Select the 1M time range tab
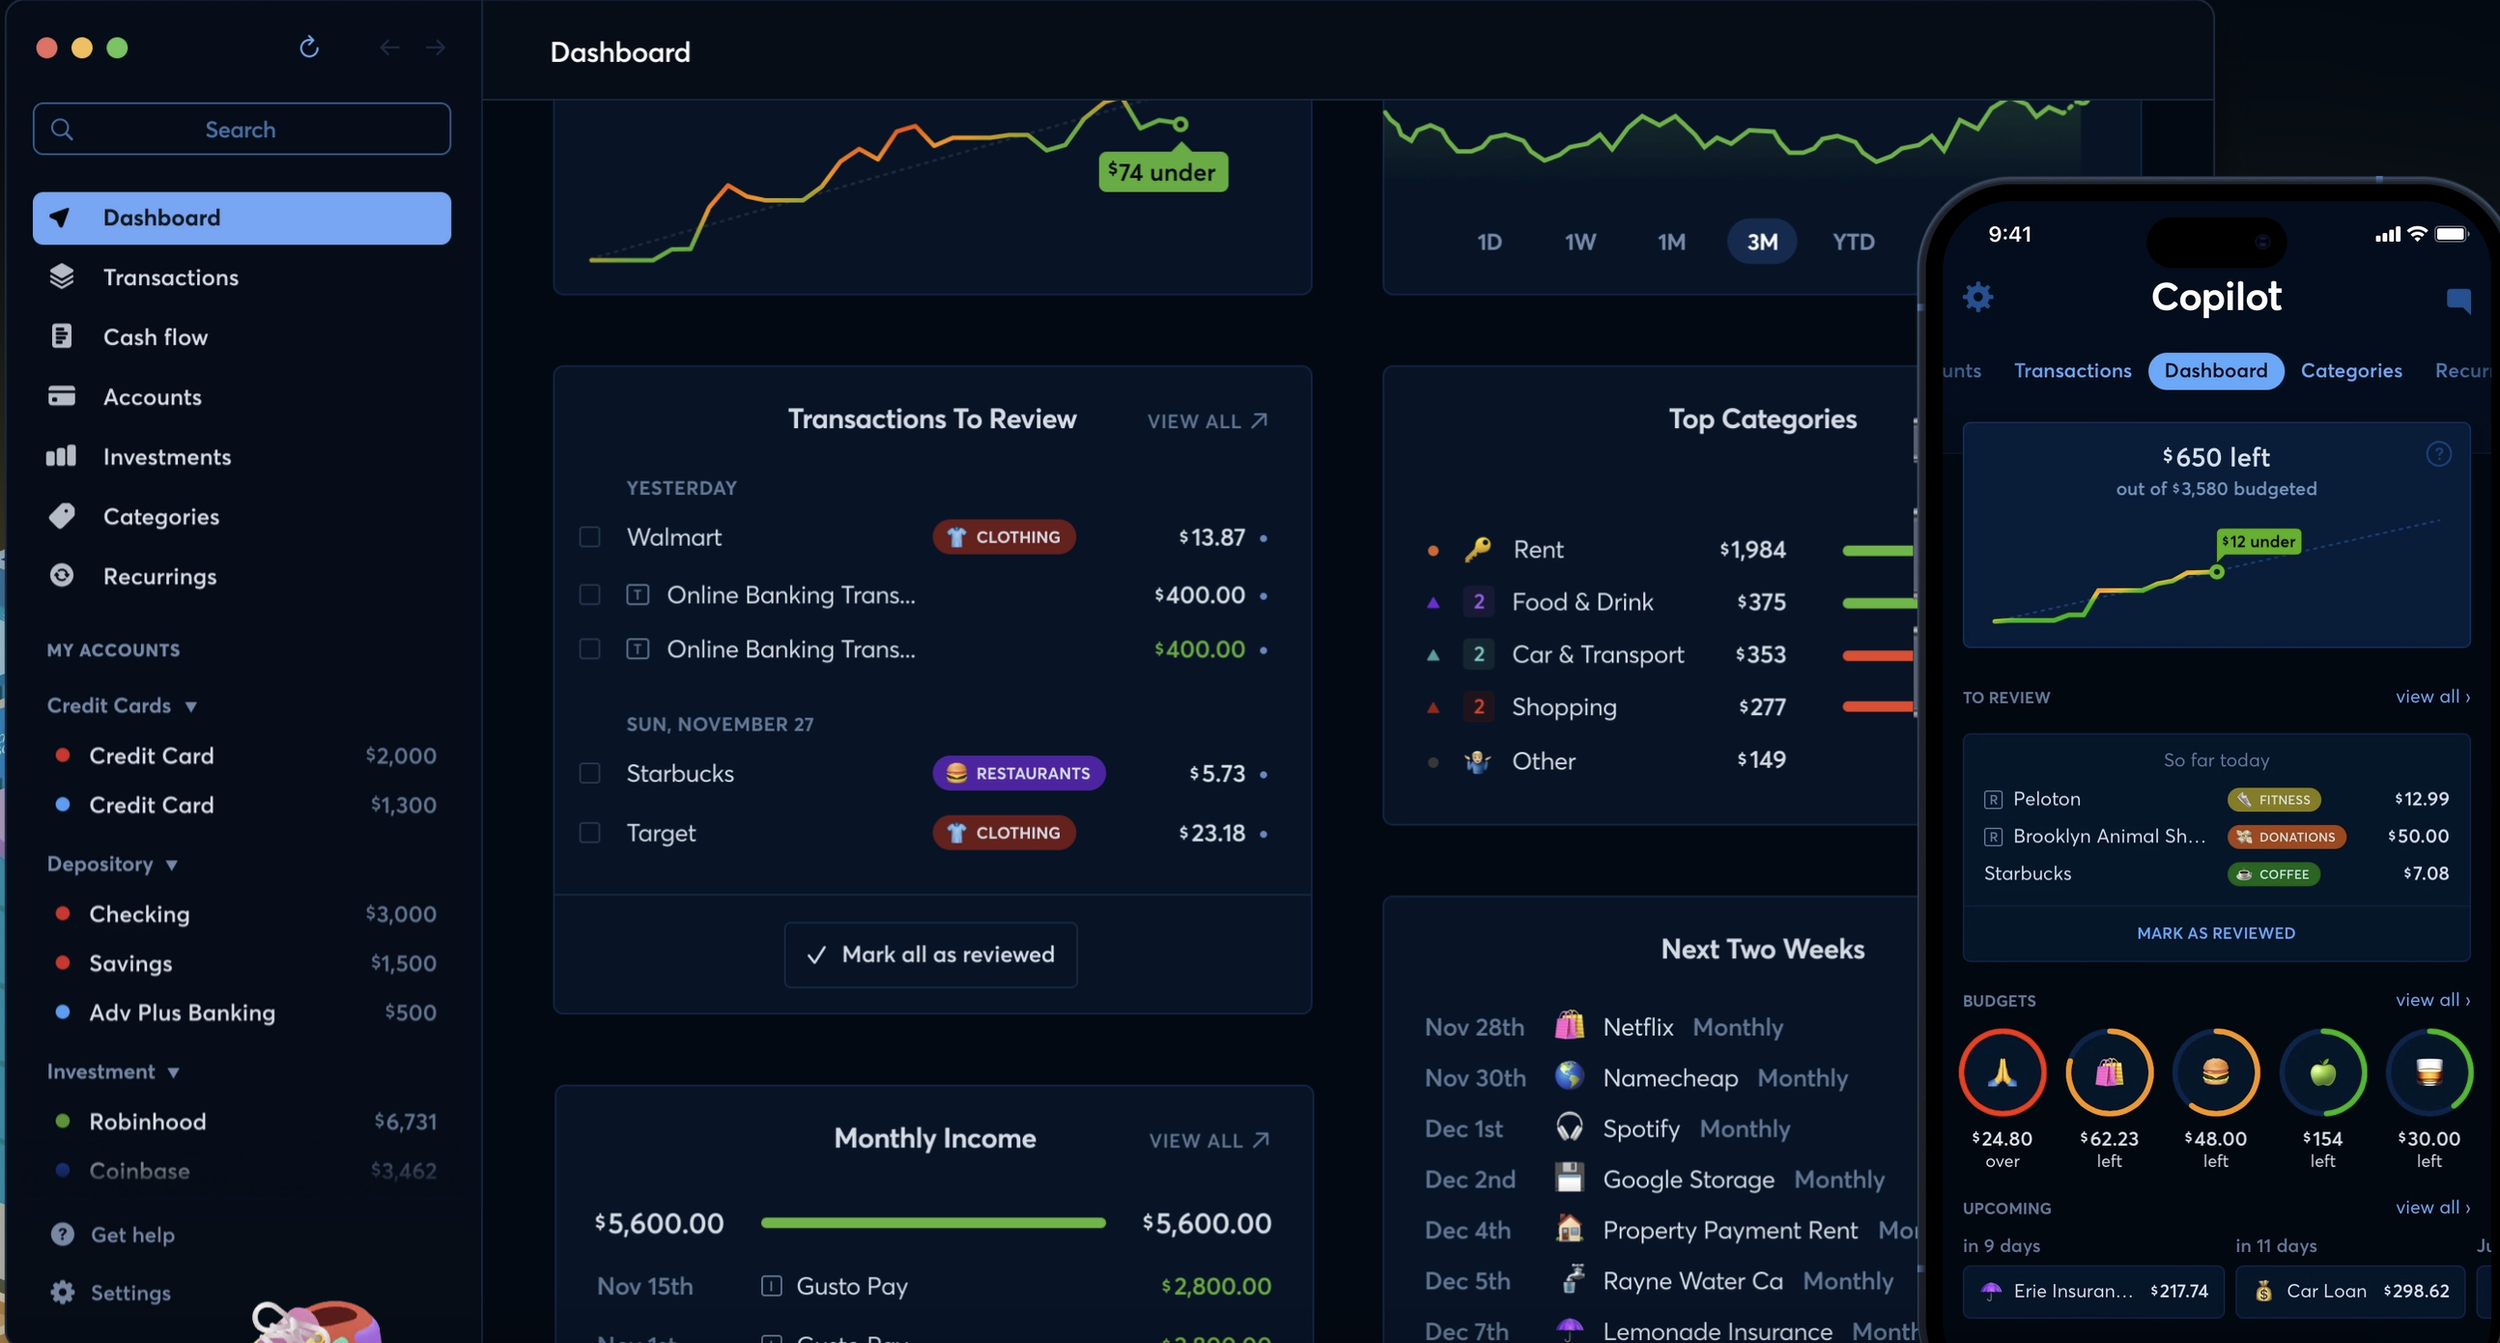This screenshot has width=2500, height=1343. tap(1671, 242)
